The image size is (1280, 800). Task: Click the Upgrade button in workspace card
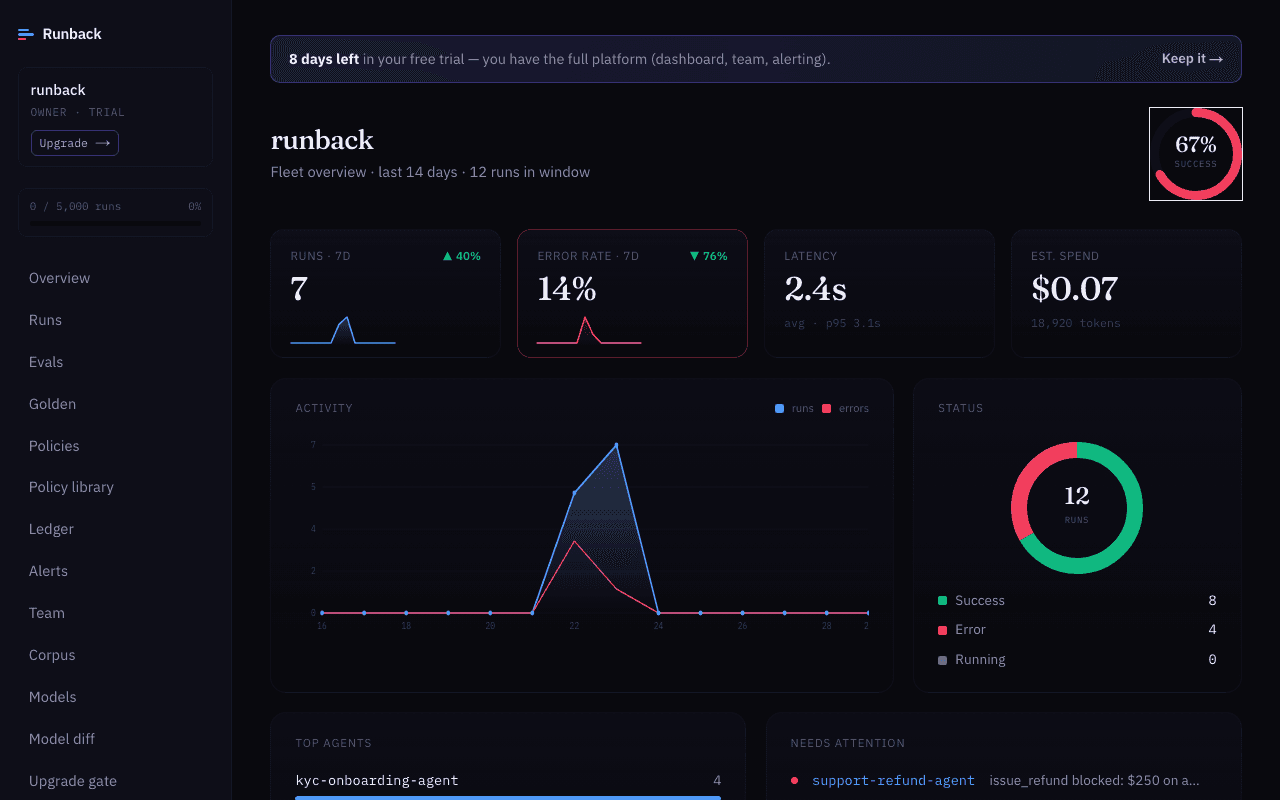[75, 143]
